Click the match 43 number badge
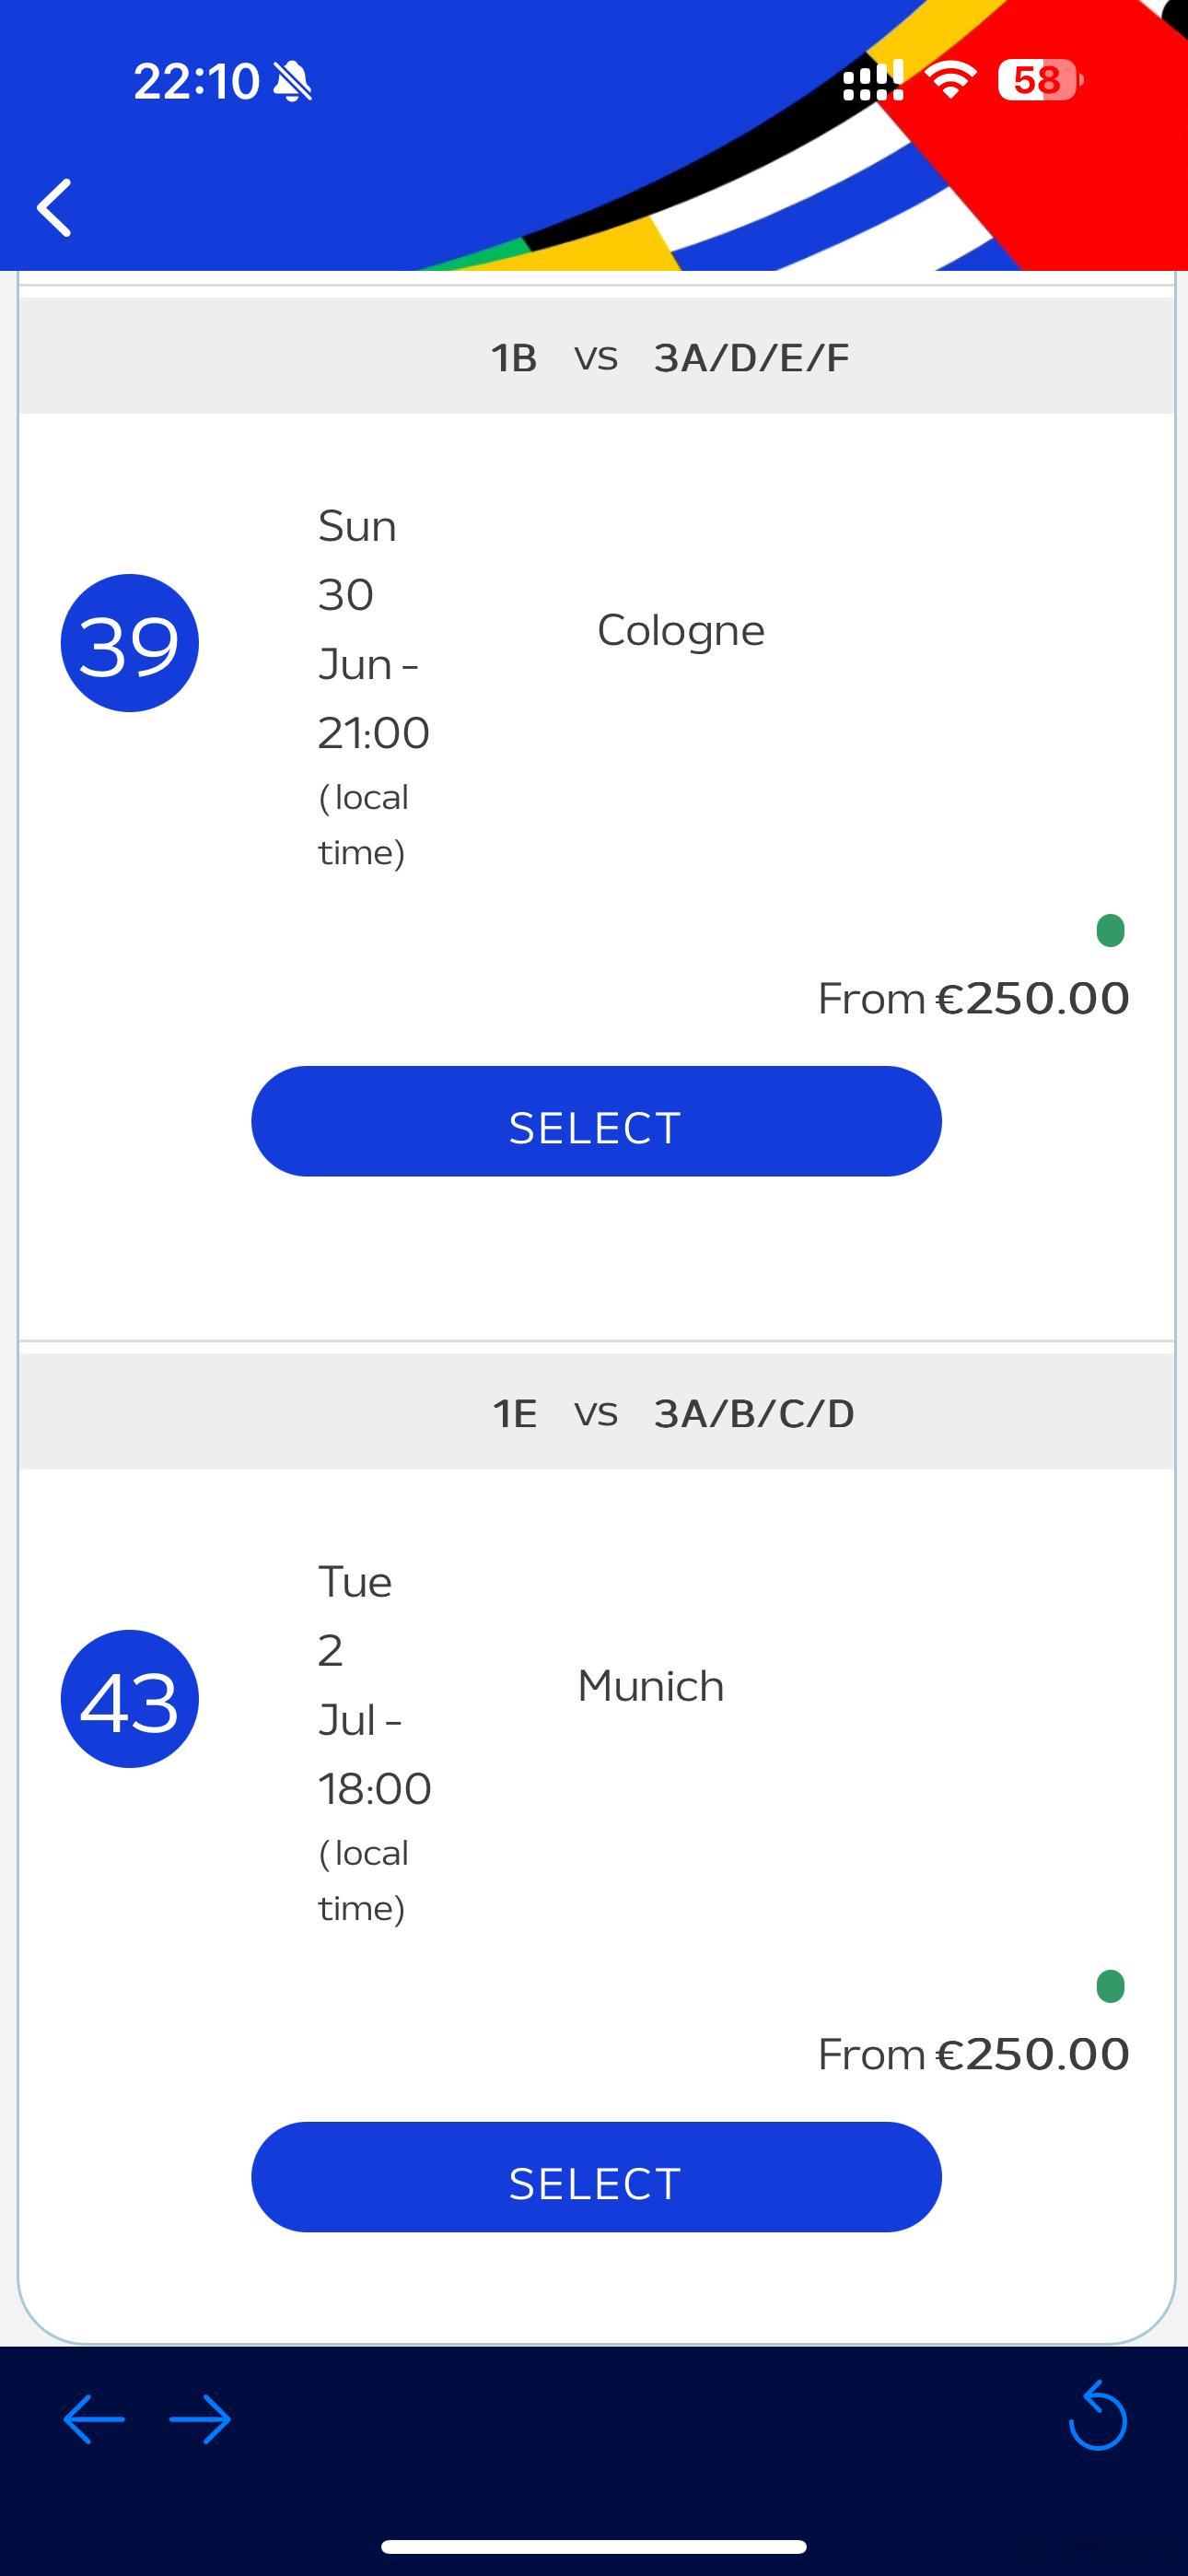The width and height of the screenshot is (1188, 2576). coord(130,1699)
